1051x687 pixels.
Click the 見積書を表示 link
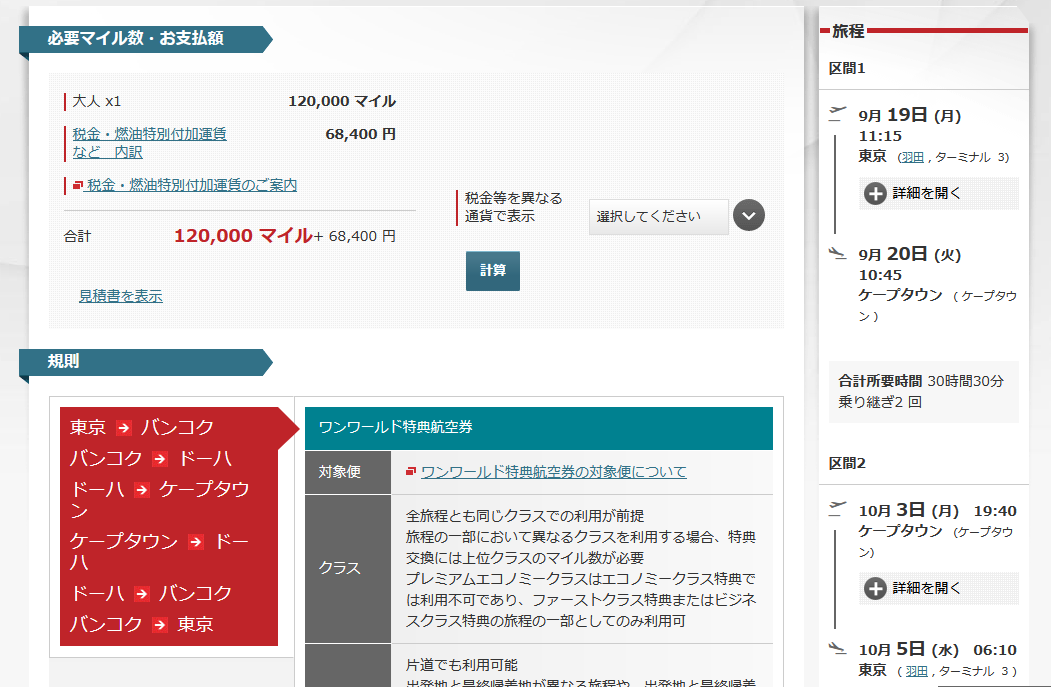click(121, 296)
